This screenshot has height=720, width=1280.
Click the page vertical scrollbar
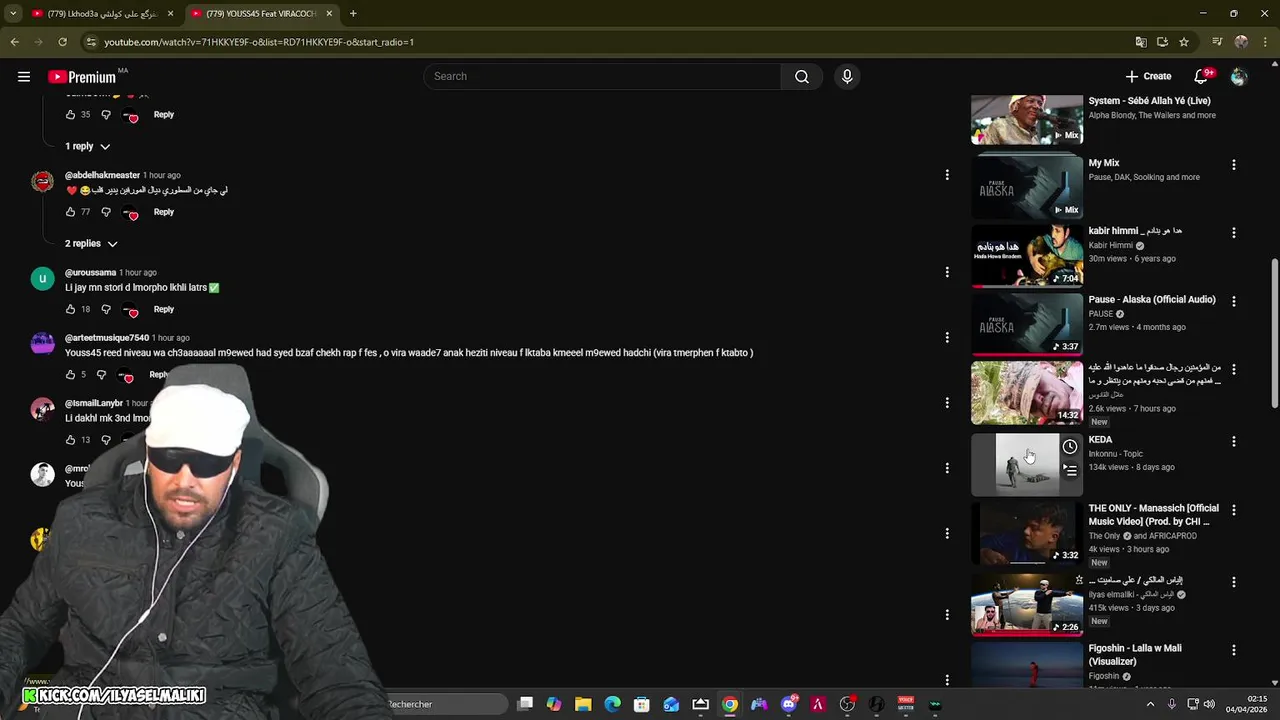(1274, 332)
